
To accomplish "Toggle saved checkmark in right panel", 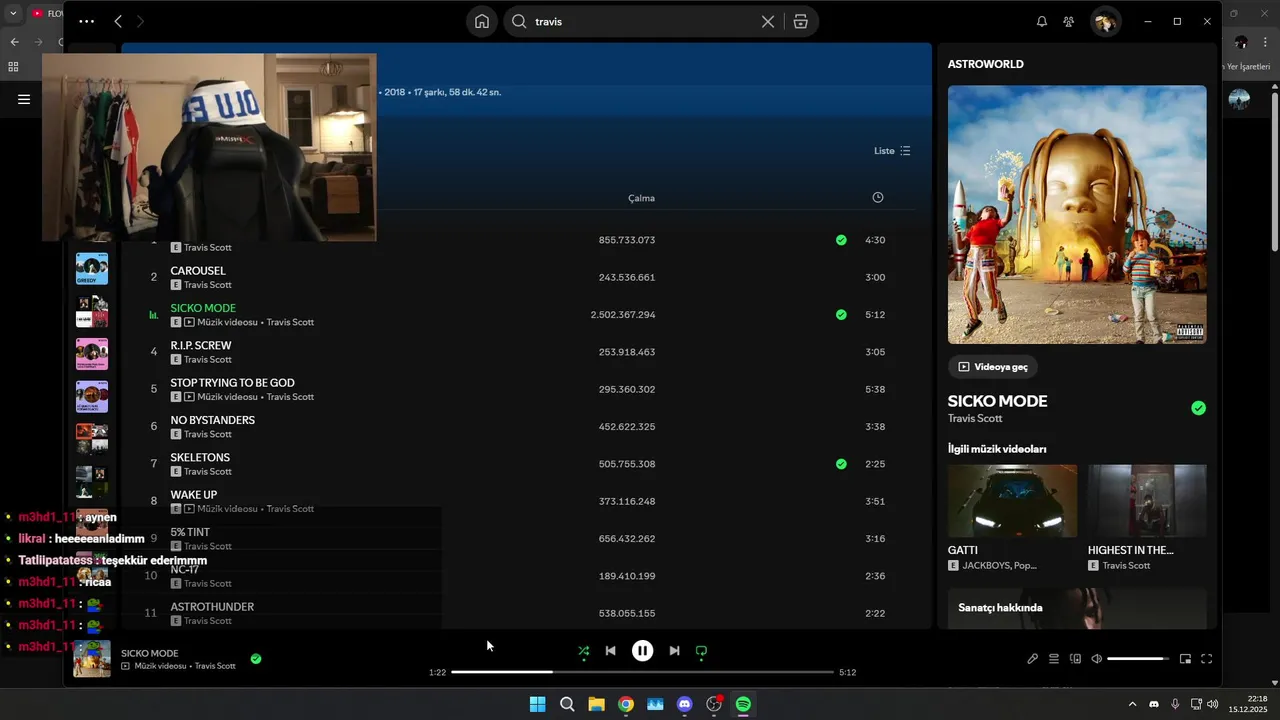I will pyautogui.click(x=1199, y=408).
